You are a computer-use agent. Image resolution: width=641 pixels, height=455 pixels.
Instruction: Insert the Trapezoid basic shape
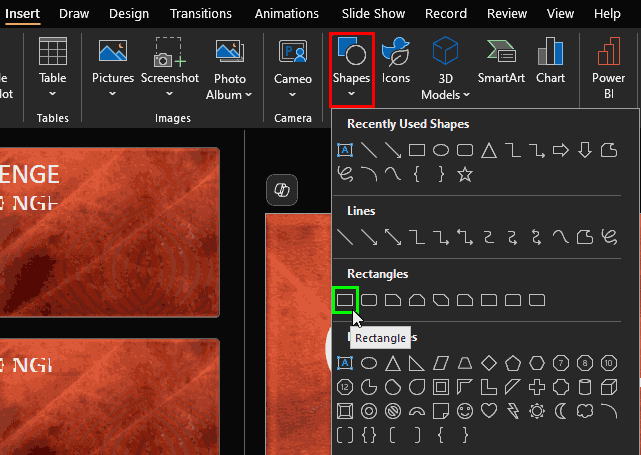coord(465,363)
